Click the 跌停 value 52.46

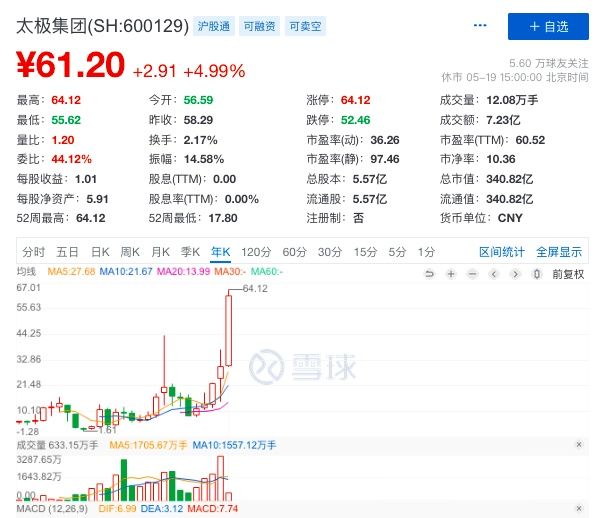pyautogui.click(x=355, y=120)
